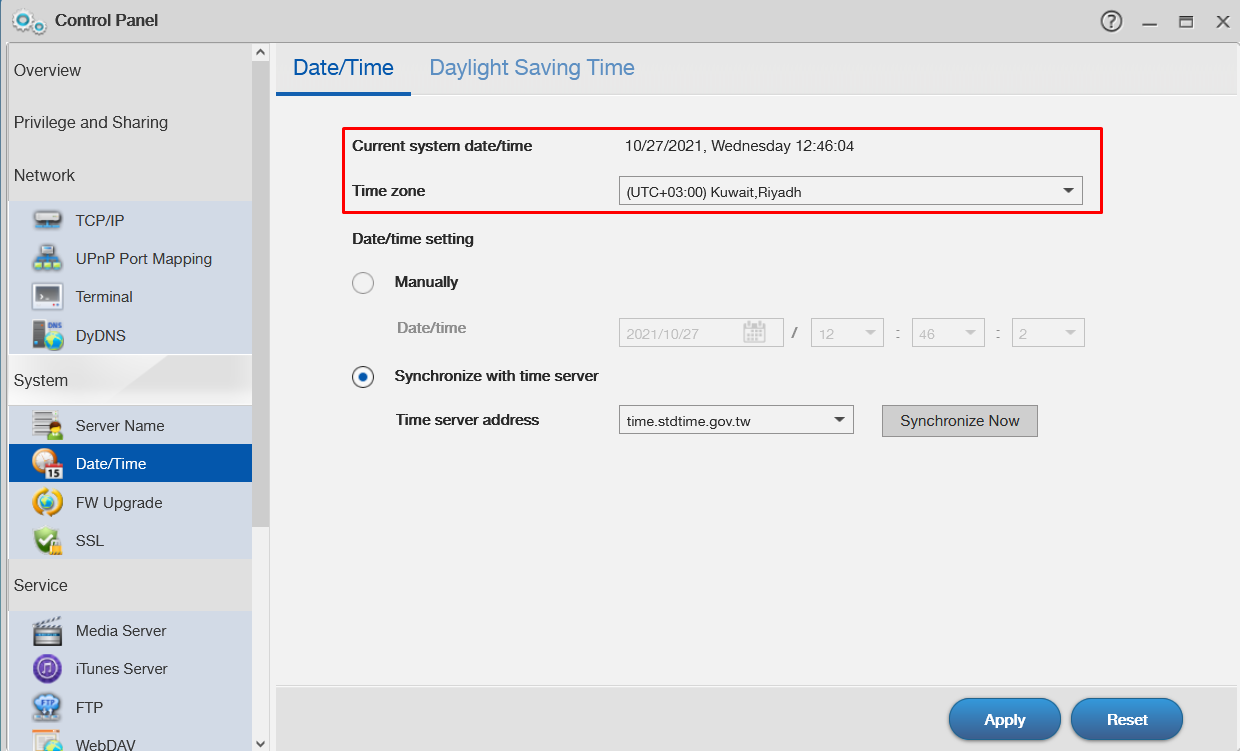Open DyDNS settings icon

coord(48,335)
